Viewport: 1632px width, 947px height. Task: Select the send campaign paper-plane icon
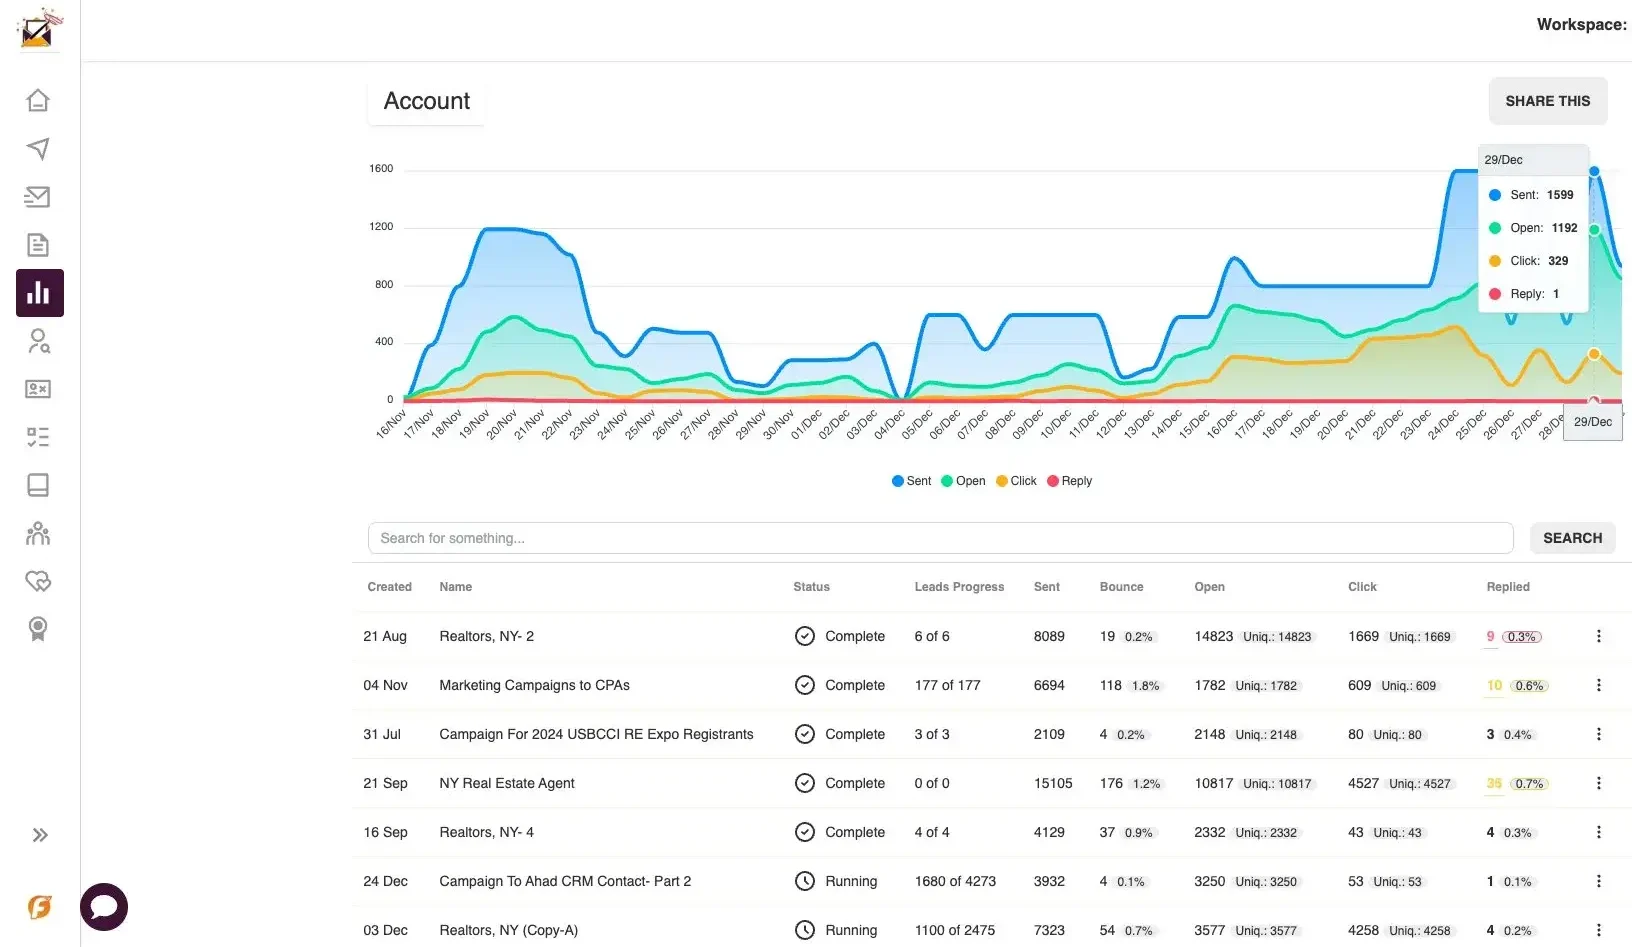pyautogui.click(x=38, y=149)
